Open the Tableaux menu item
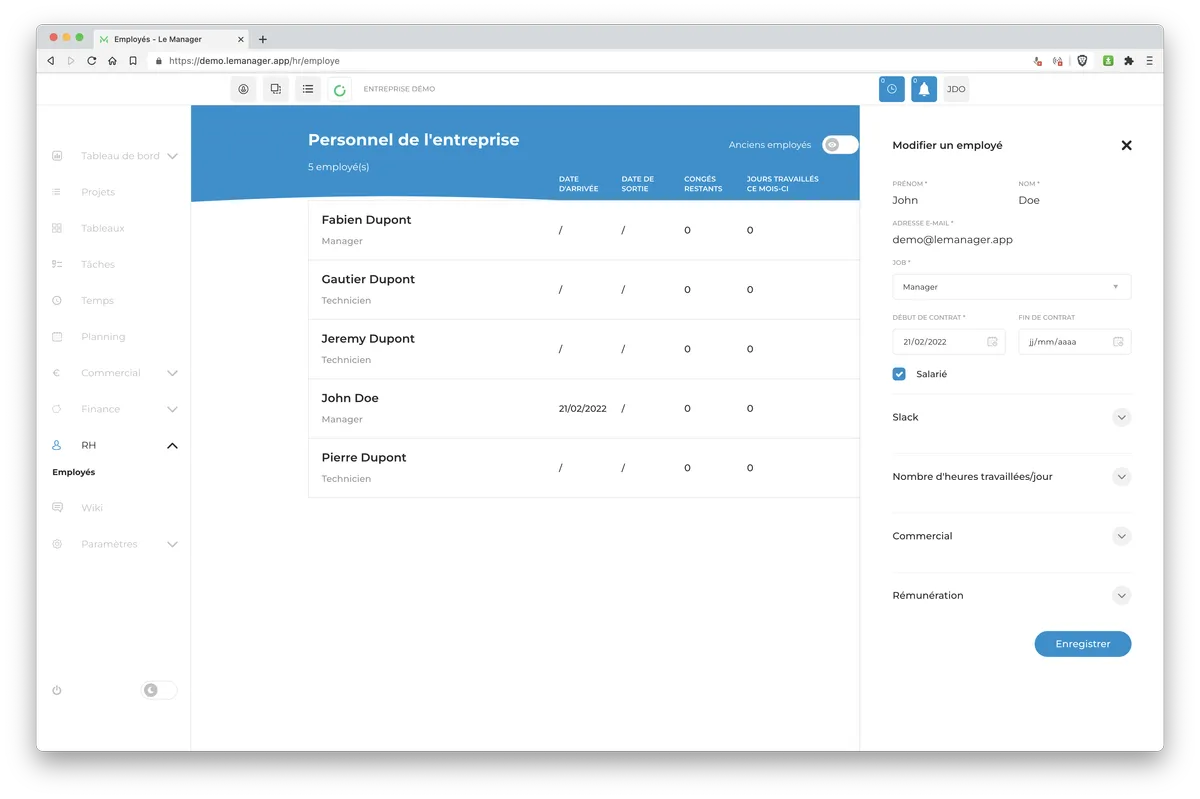 click(103, 228)
